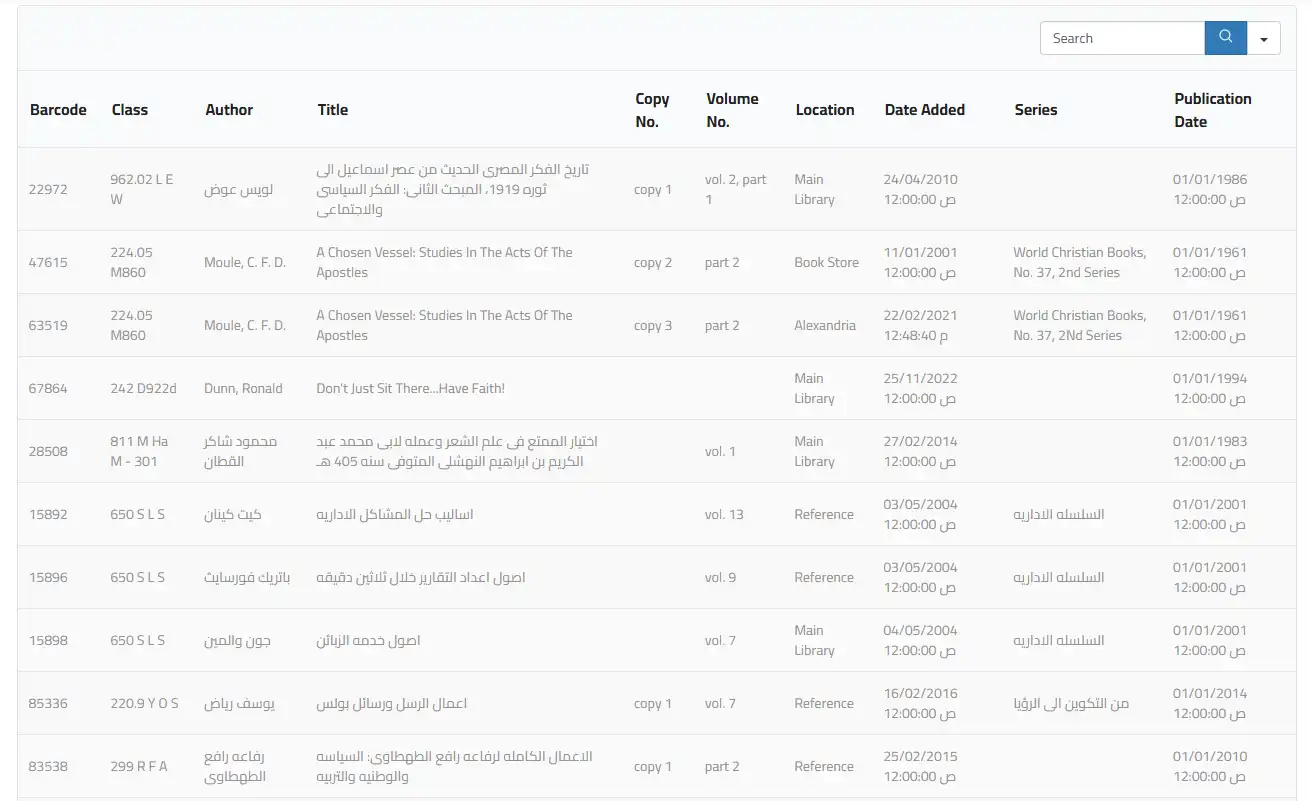The width and height of the screenshot is (1312, 801).
Task: Sort by the Class column header
Action: point(130,110)
